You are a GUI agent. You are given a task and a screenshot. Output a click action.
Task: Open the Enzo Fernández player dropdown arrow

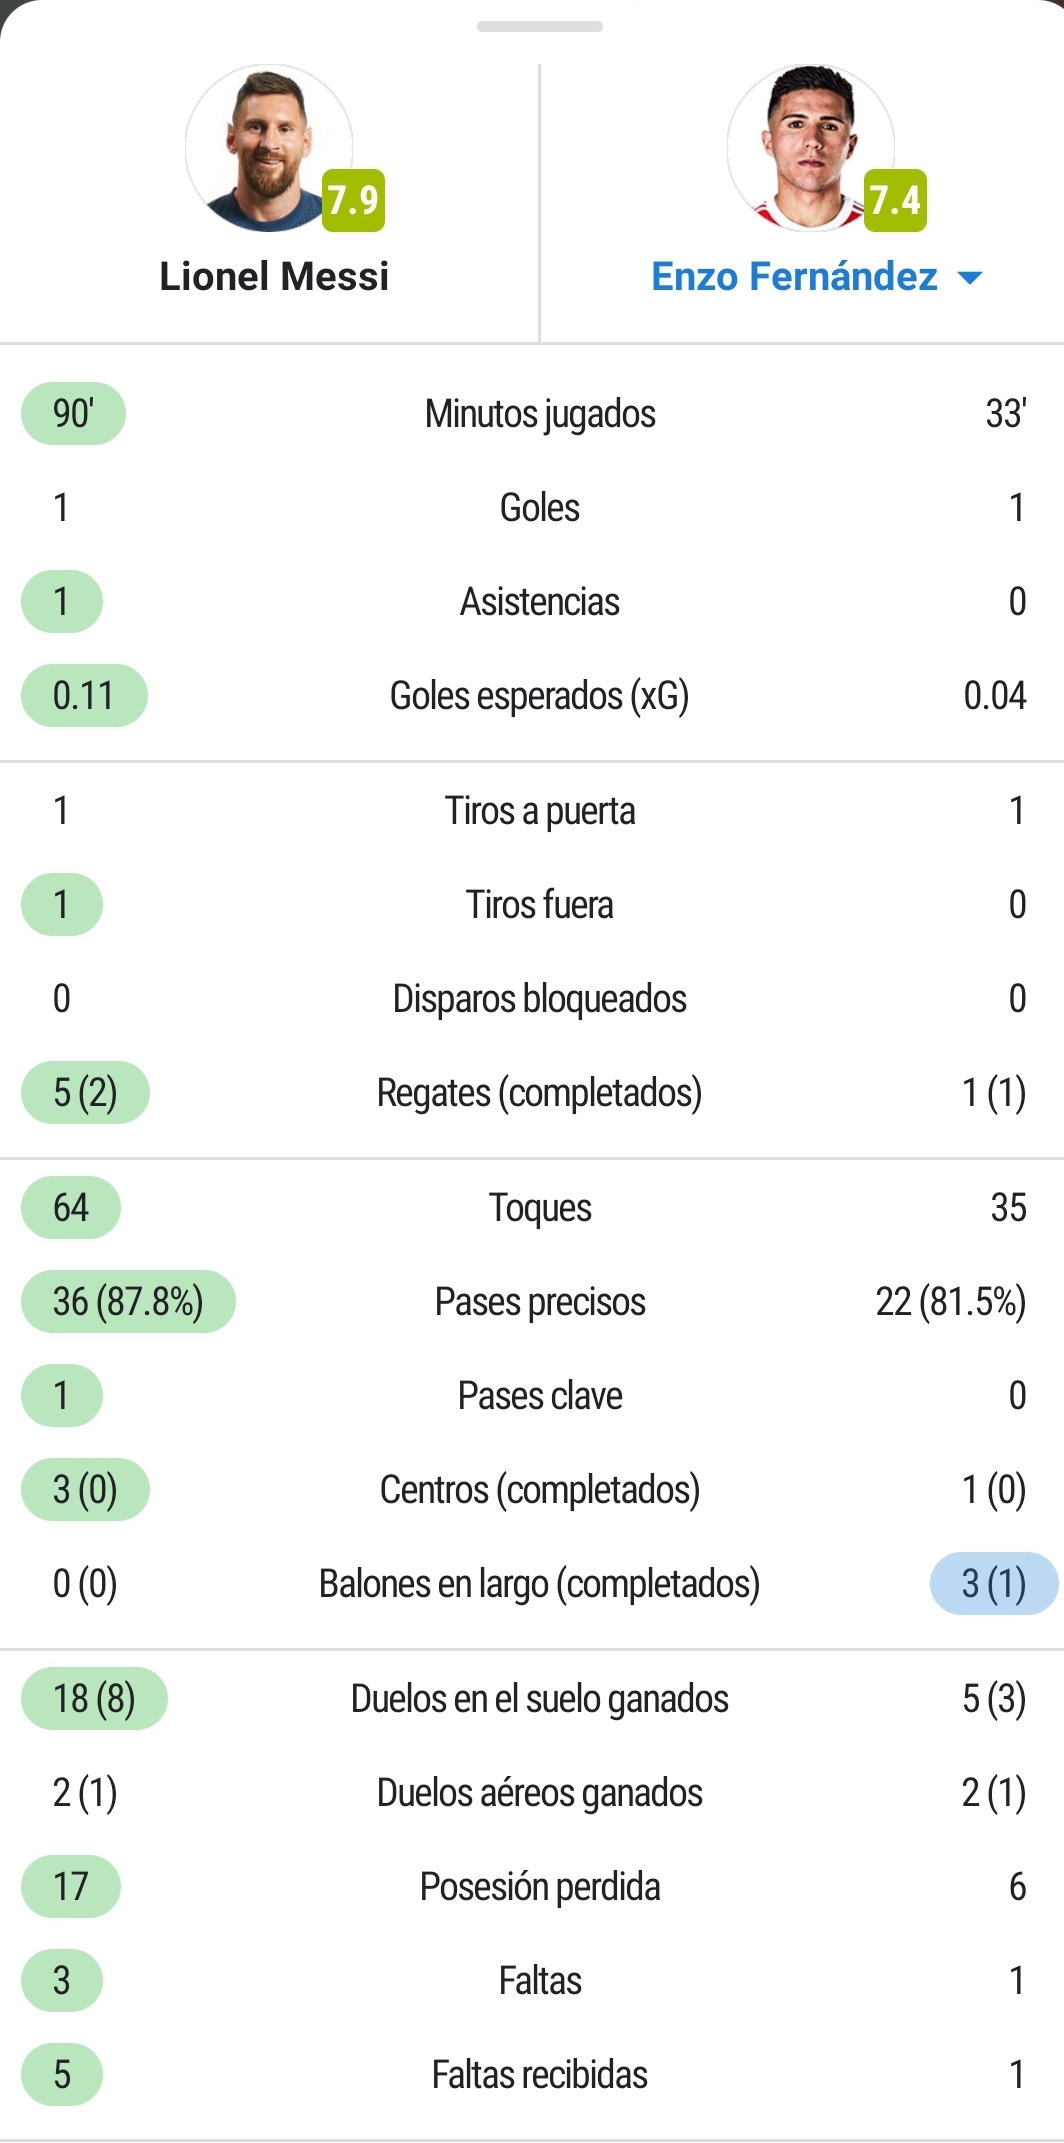click(x=970, y=278)
